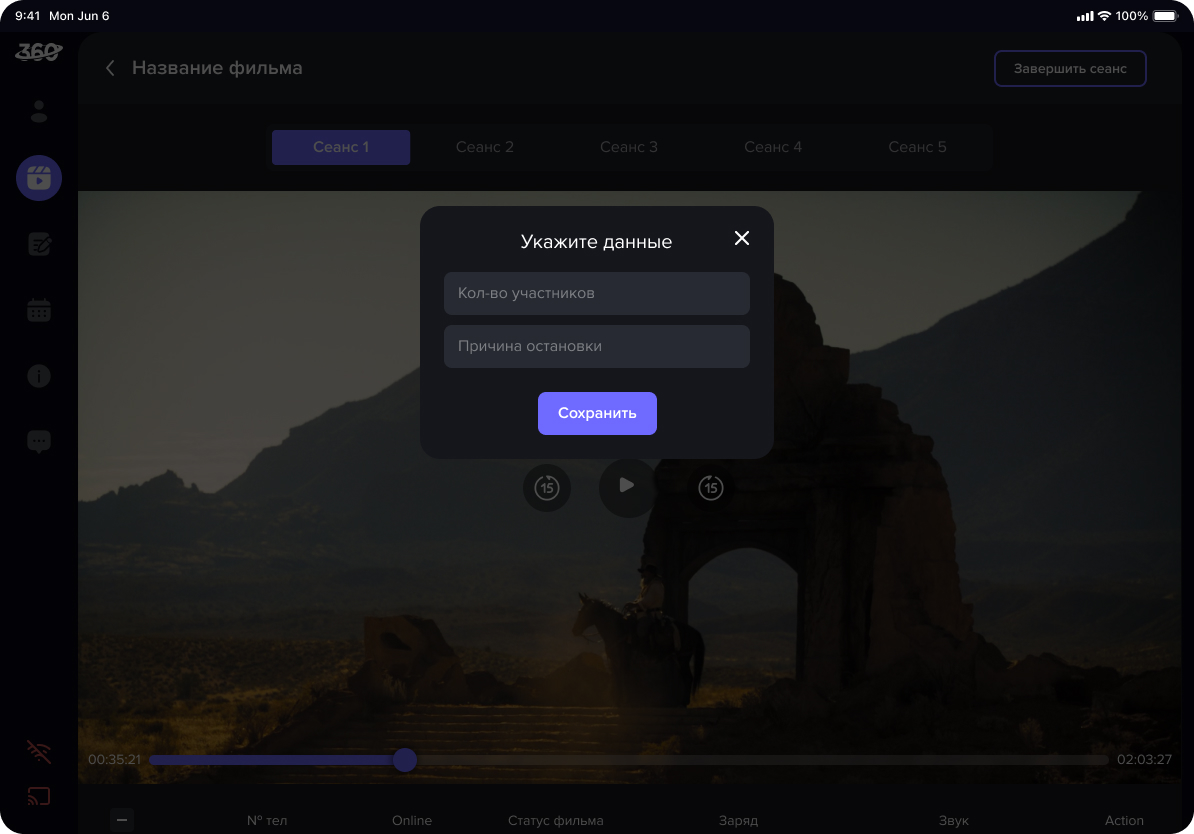This screenshot has height=834, width=1194.
Task: Open the chat messages sidebar icon
Action: coord(39,441)
